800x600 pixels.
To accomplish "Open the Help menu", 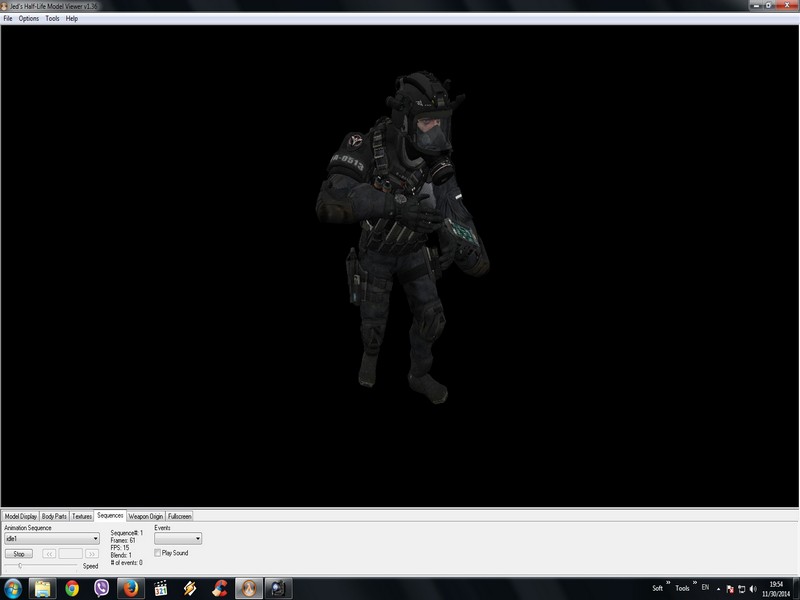I will click(x=72, y=18).
